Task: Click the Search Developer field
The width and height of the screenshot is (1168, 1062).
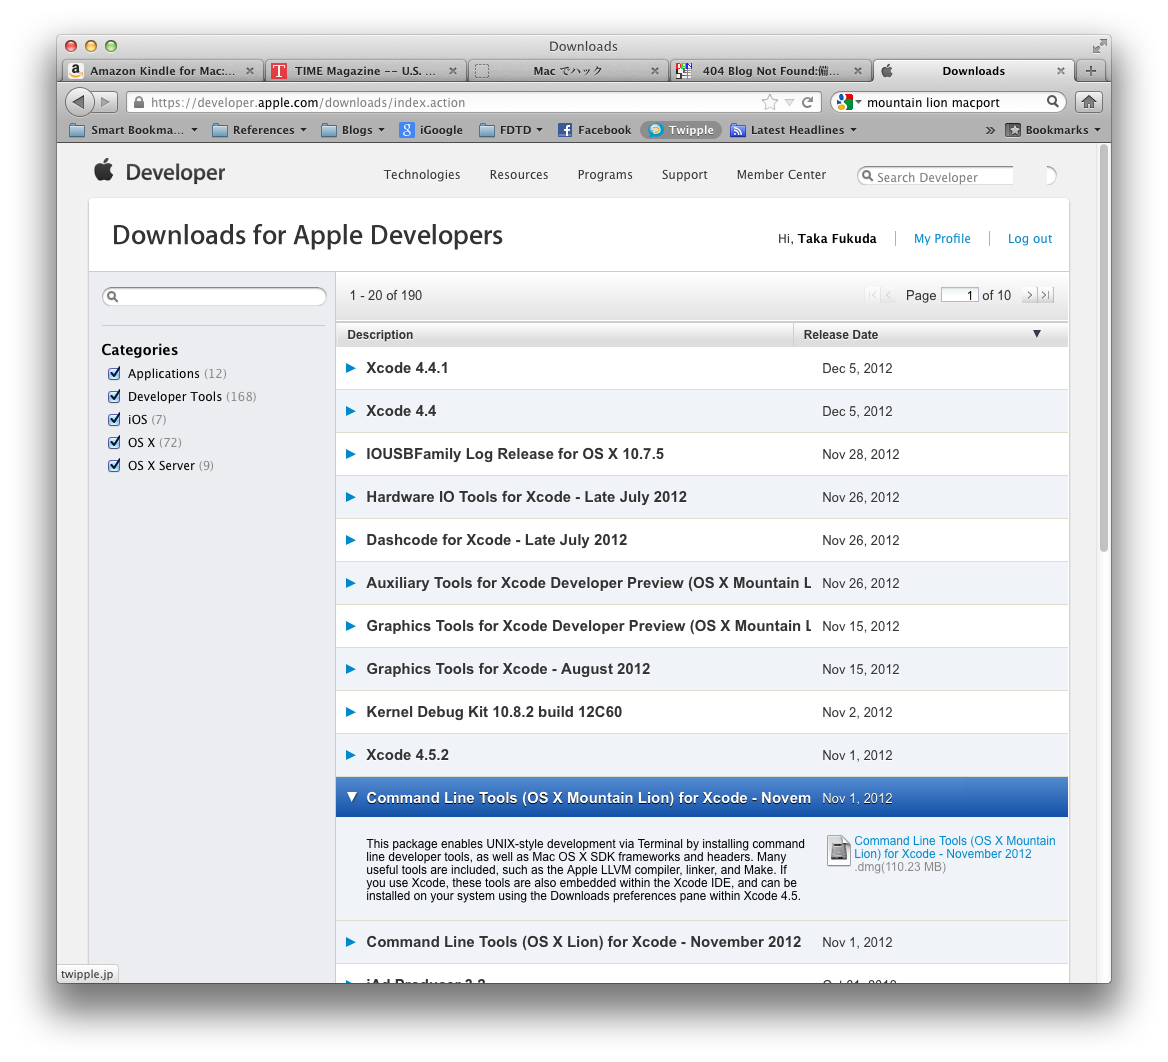Action: click(936, 177)
